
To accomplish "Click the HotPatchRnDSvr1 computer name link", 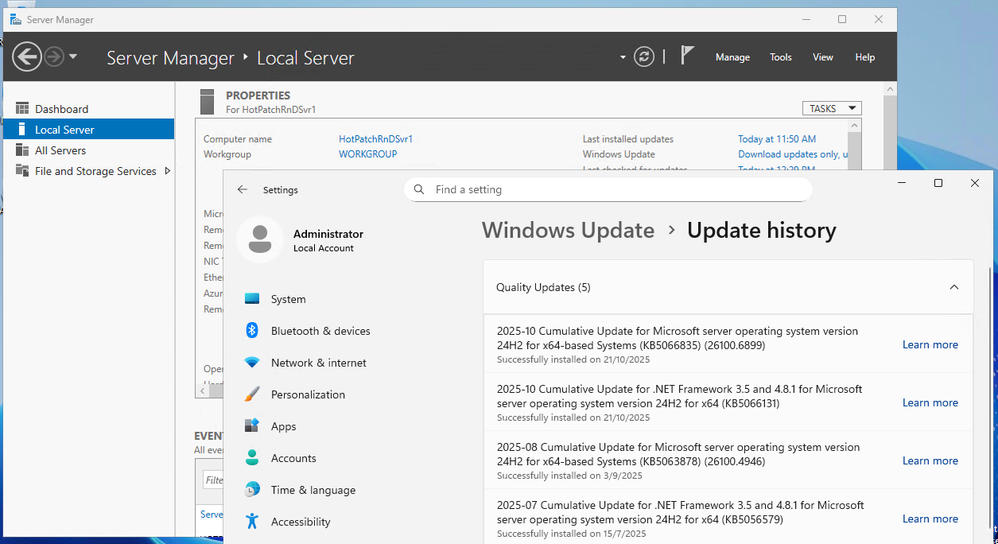I will tap(376, 139).
